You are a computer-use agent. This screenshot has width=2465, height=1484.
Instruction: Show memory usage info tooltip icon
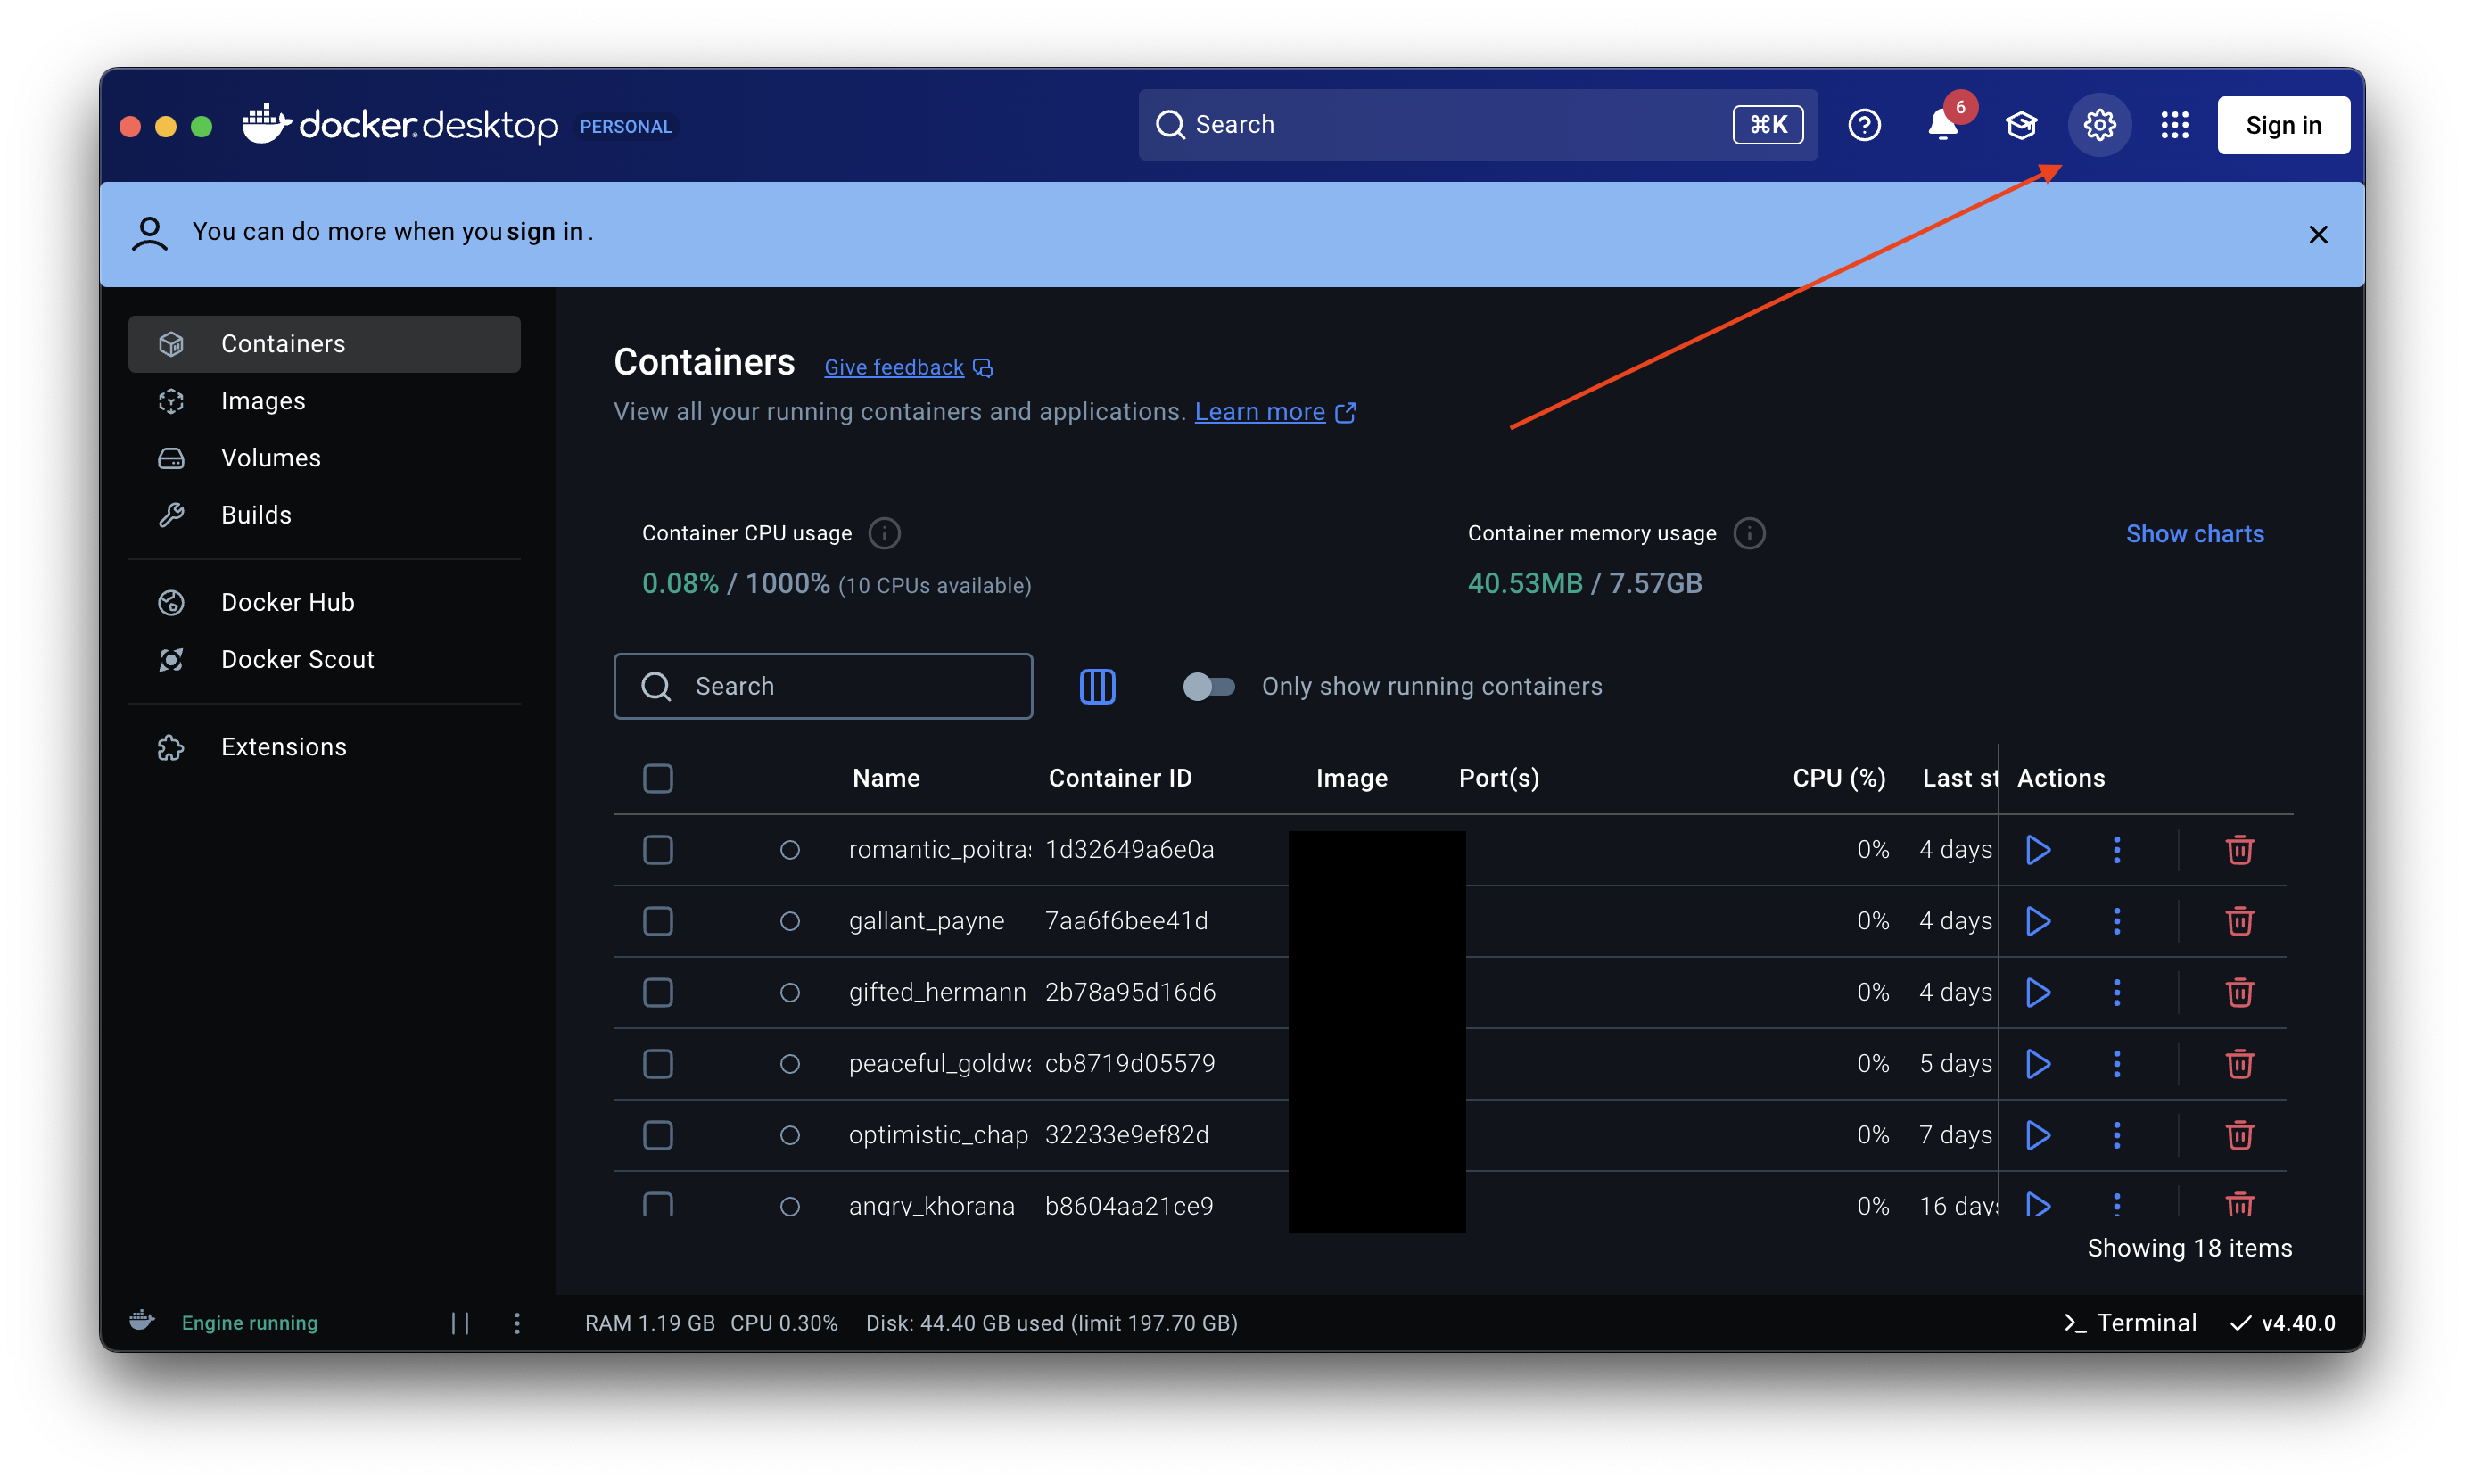click(1748, 533)
